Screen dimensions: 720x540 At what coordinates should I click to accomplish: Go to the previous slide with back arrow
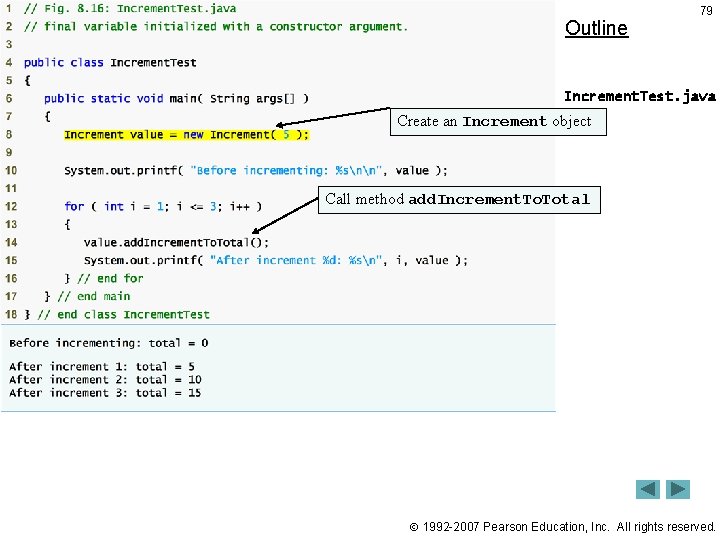(647, 489)
